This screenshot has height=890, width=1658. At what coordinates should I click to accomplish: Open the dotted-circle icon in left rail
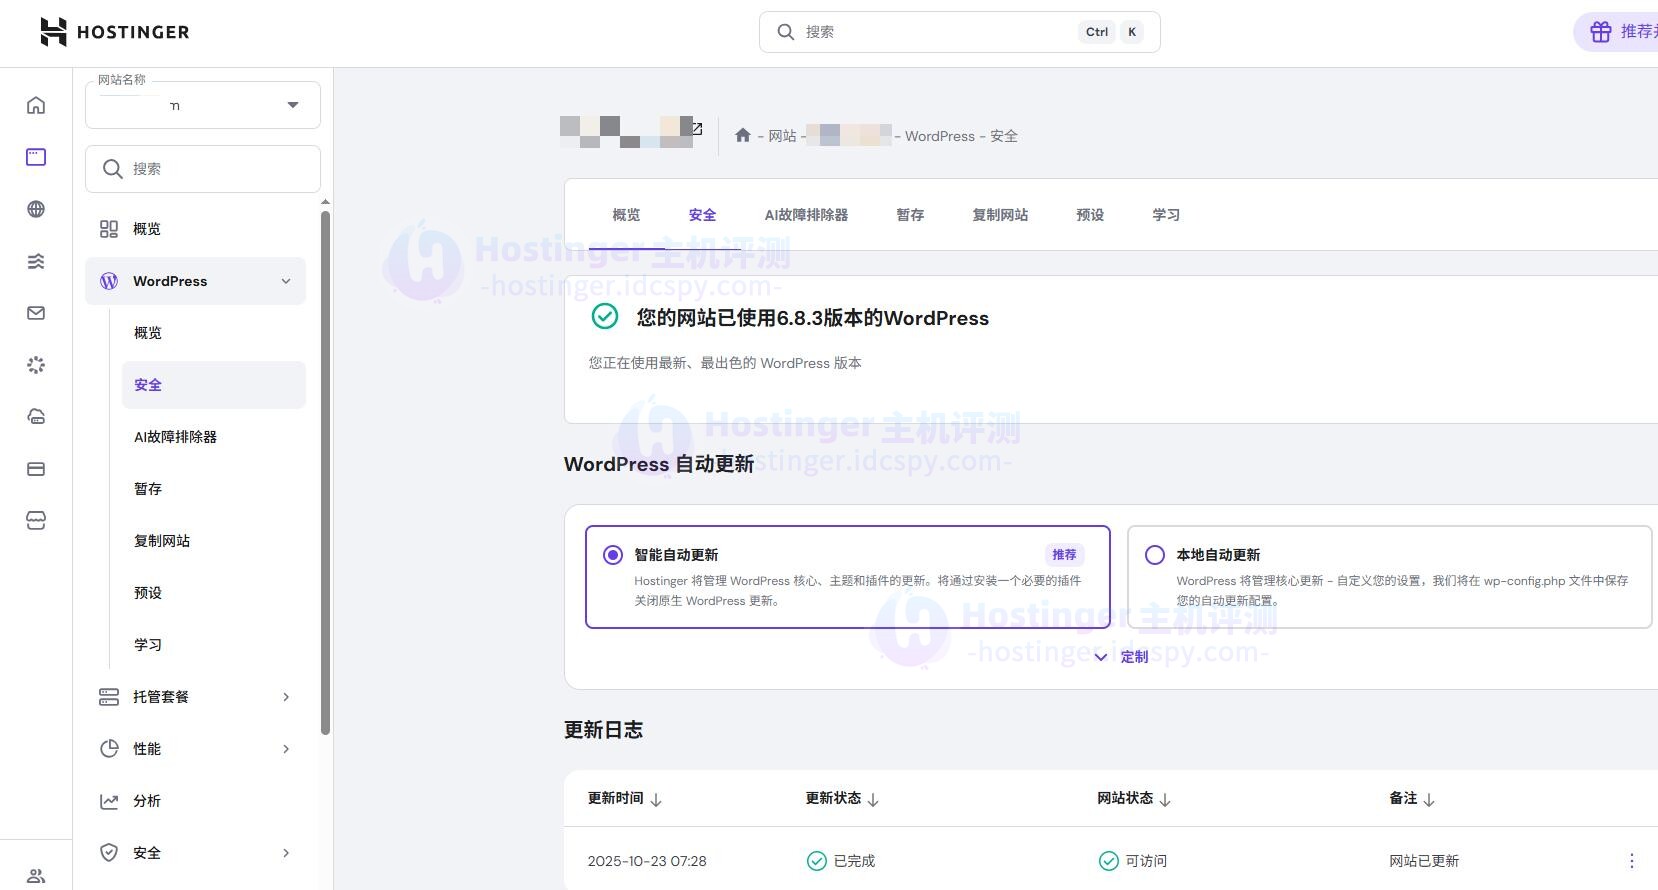point(36,365)
